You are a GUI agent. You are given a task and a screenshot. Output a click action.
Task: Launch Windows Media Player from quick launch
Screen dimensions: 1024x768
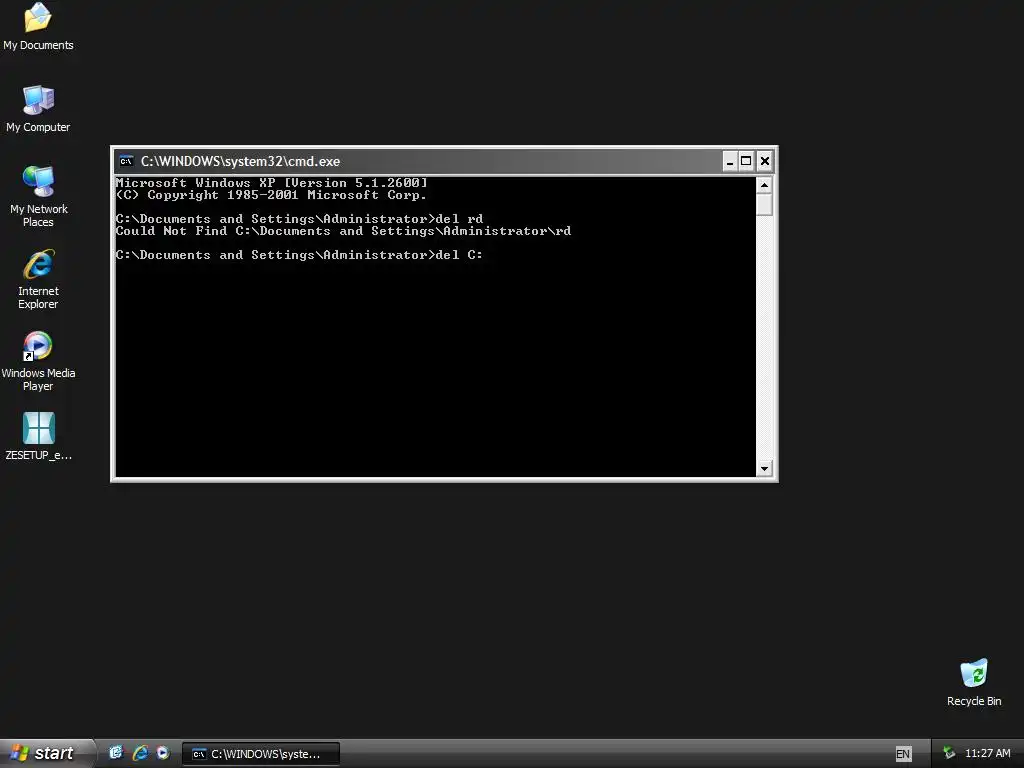point(163,753)
